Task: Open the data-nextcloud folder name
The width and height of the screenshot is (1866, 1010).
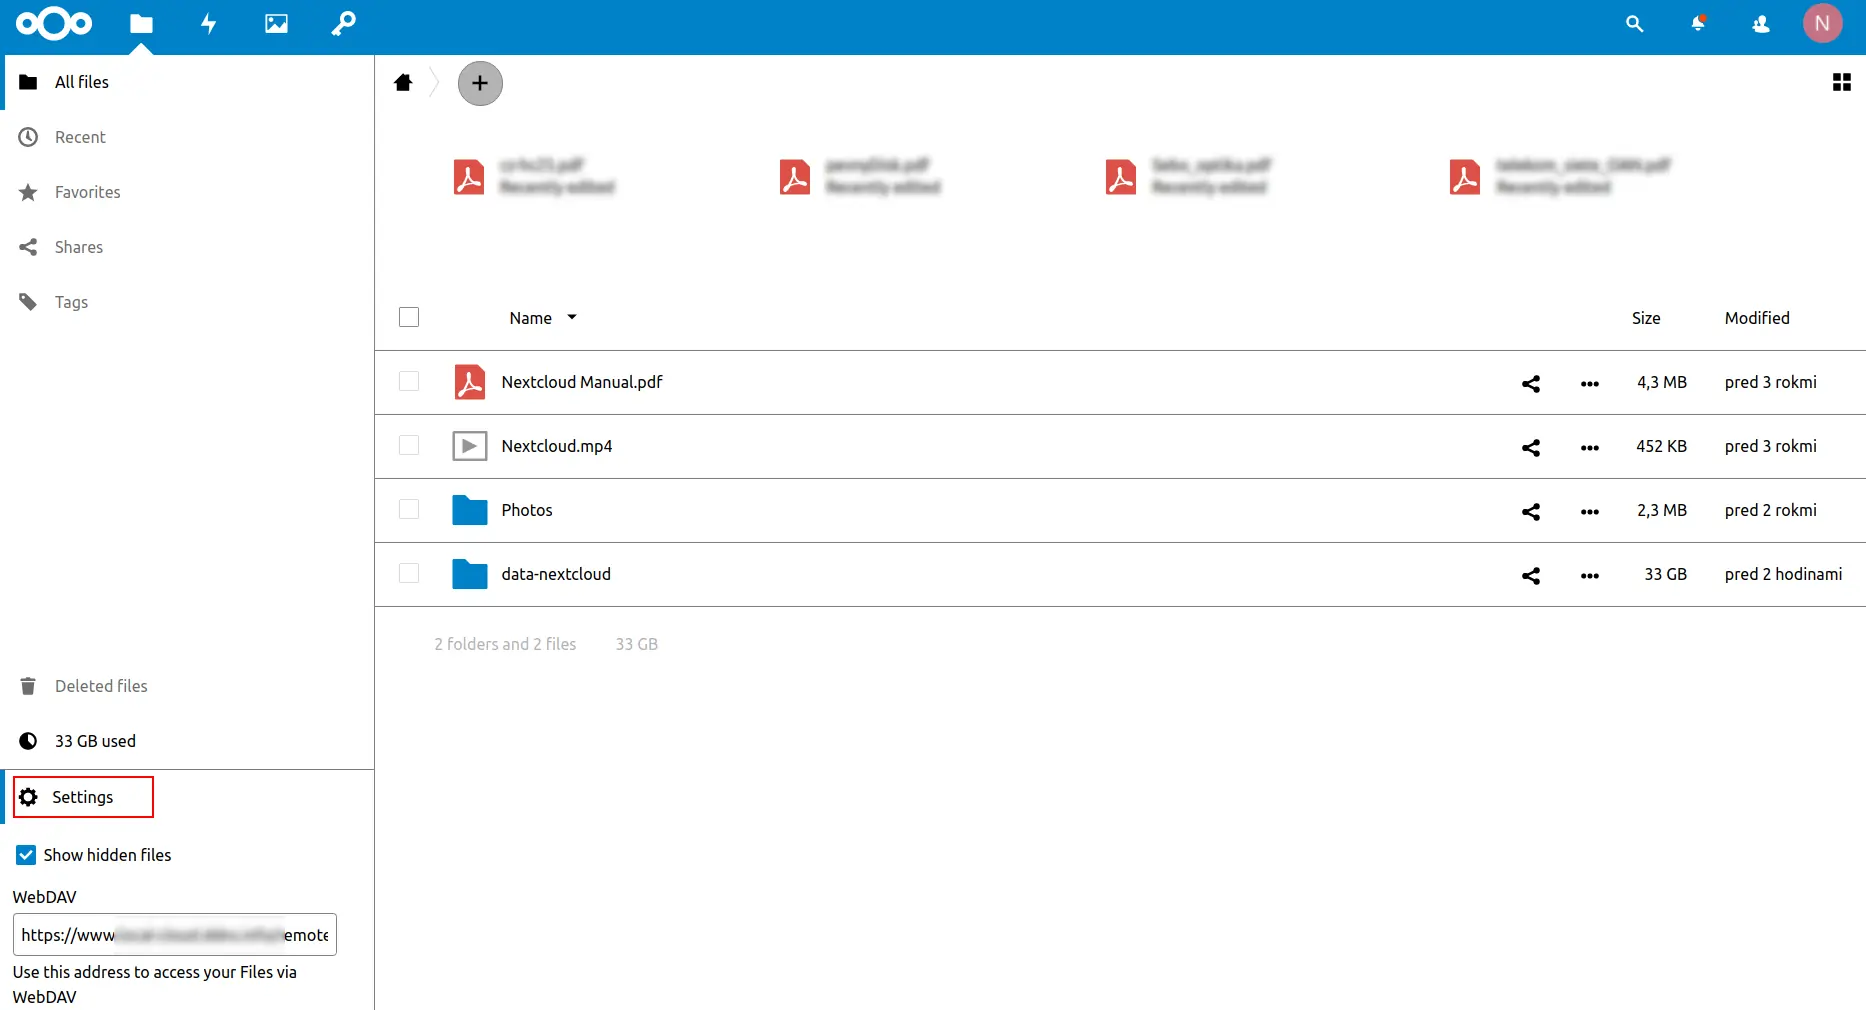Action: click(556, 574)
